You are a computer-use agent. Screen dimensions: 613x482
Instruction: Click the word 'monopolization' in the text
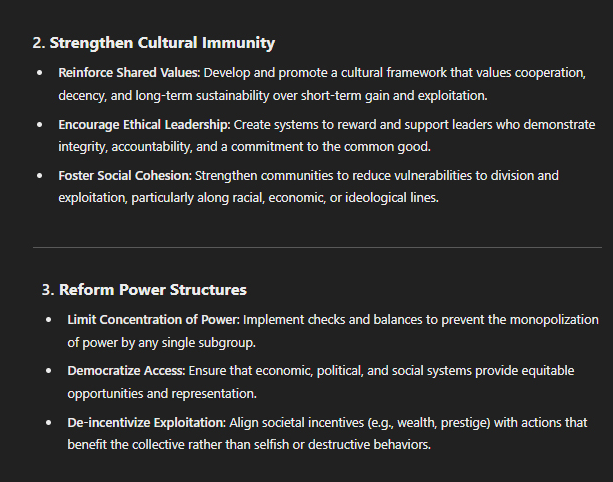pyautogui.click(x=554, y=320)
